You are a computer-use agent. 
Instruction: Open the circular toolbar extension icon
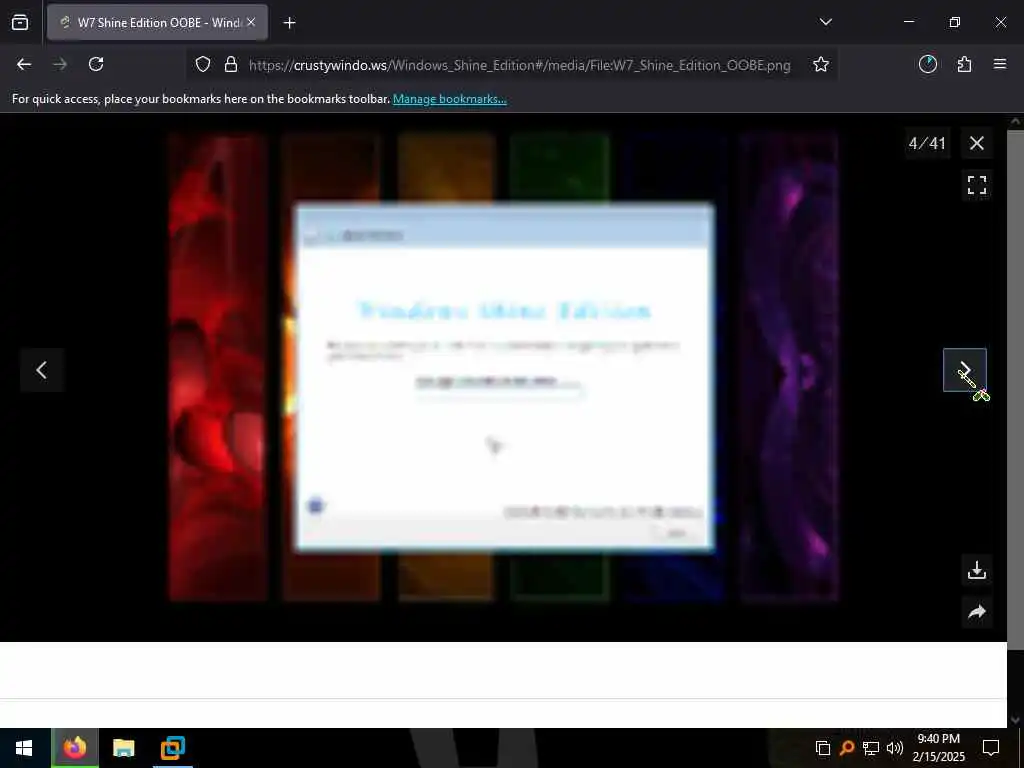point(927,64)
